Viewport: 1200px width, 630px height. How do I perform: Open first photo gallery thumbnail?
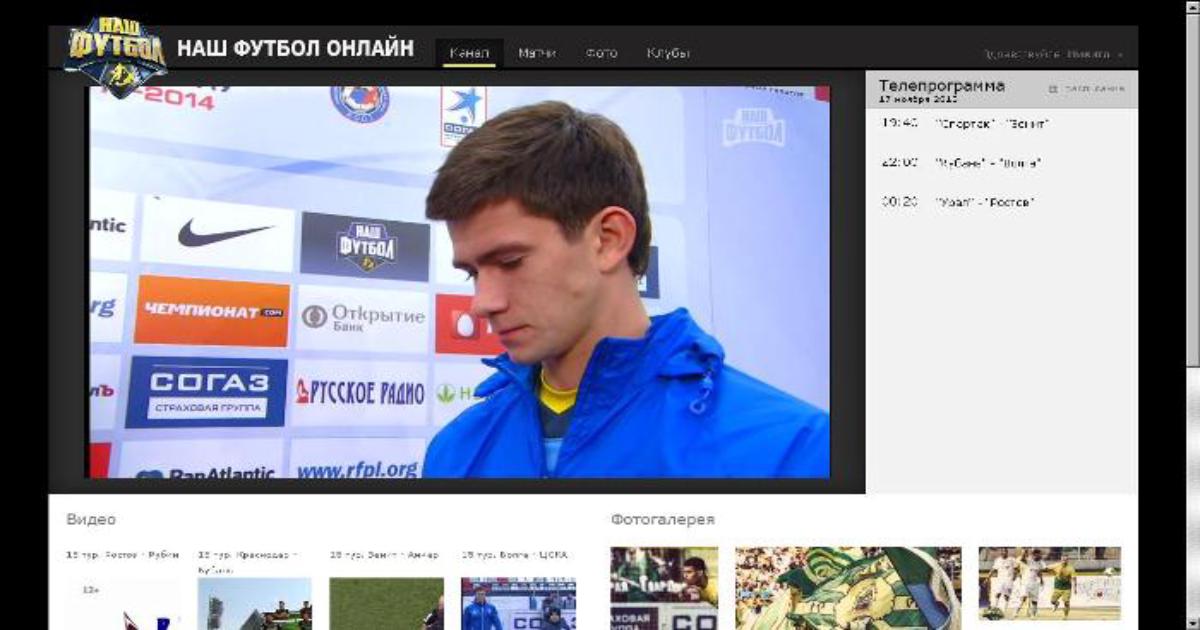point(664,587)
